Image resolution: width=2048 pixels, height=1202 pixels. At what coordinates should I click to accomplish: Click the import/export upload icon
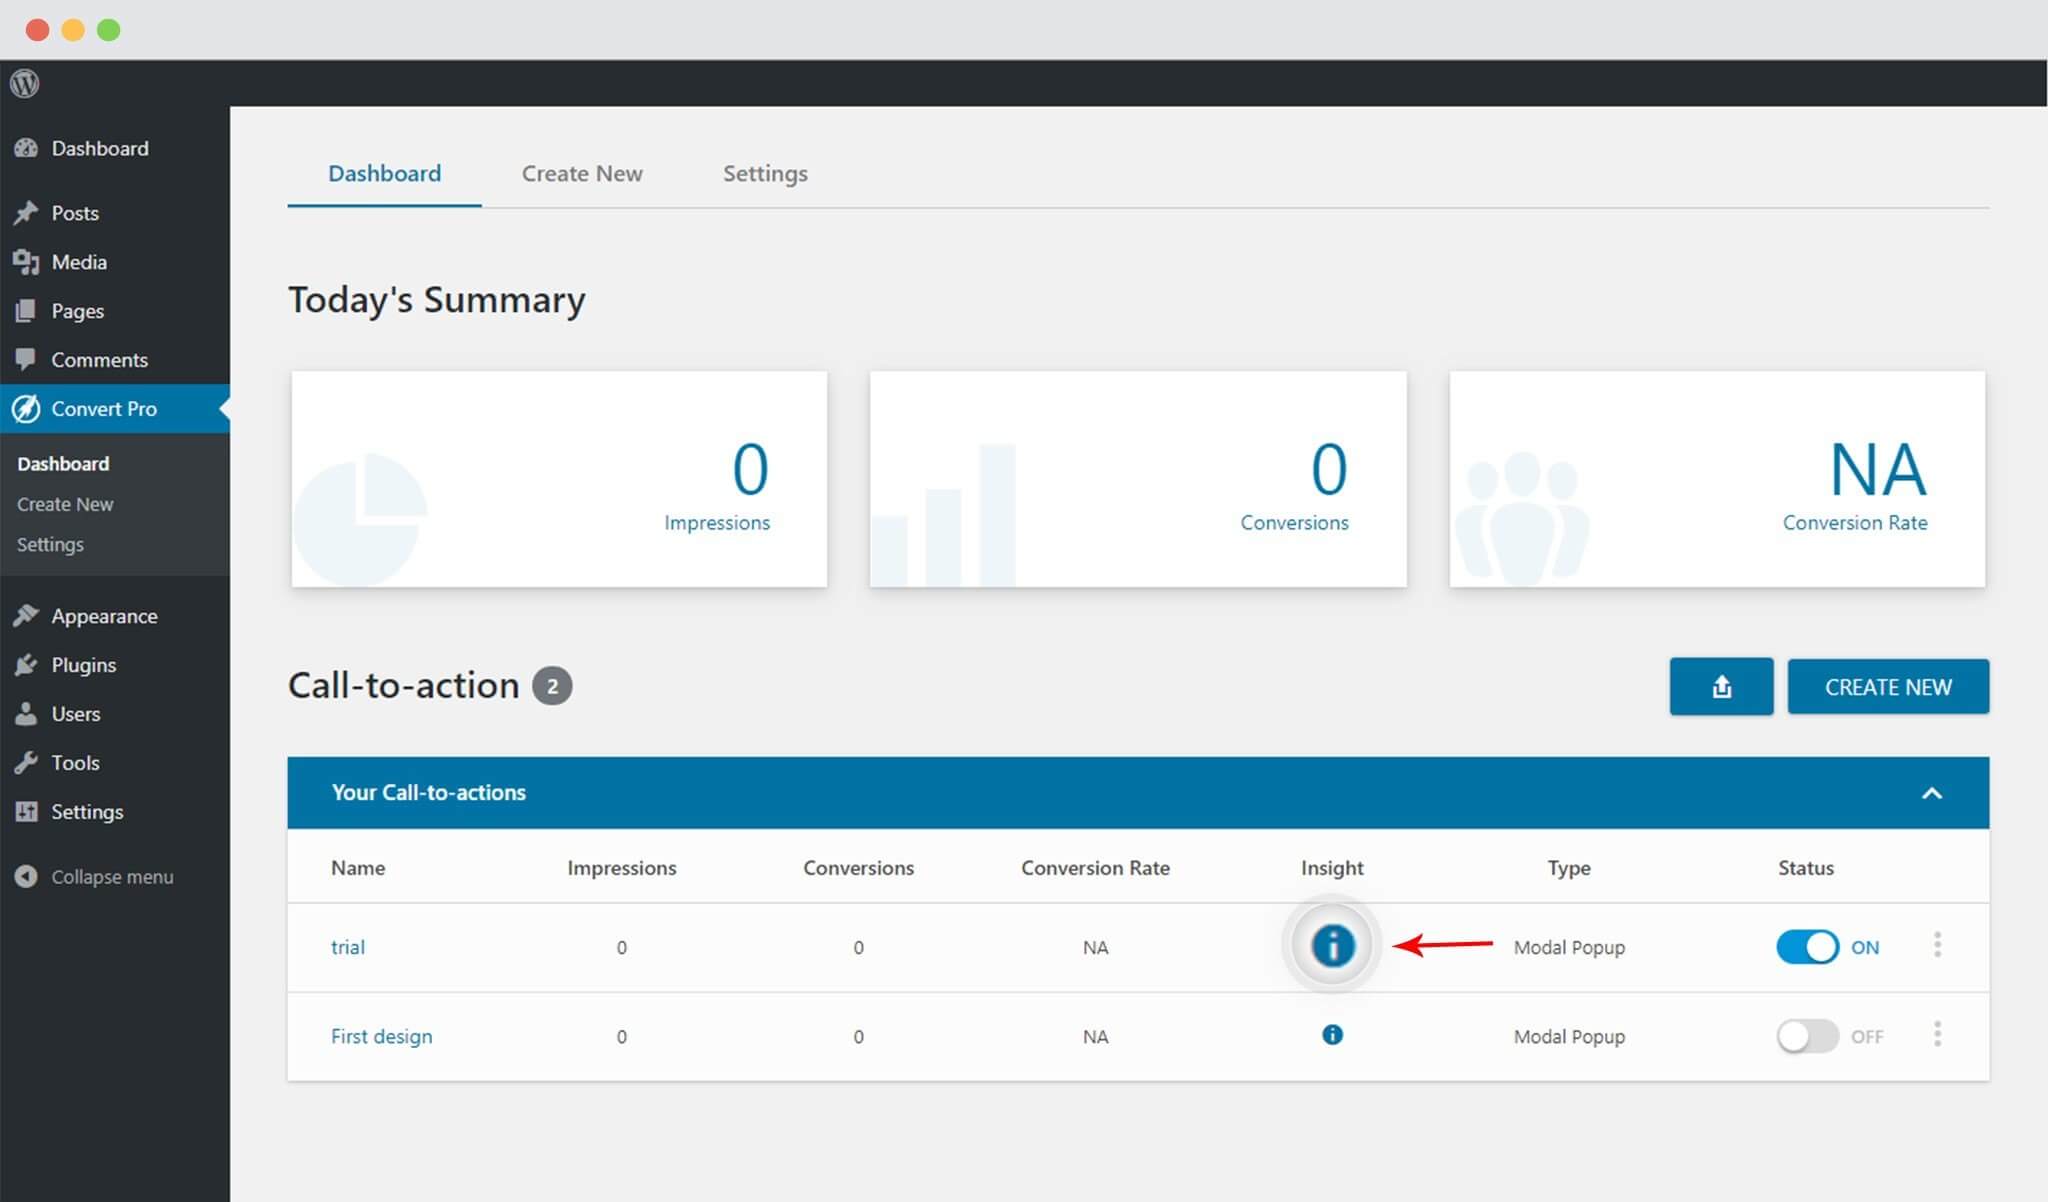(x=1721, y=686)
